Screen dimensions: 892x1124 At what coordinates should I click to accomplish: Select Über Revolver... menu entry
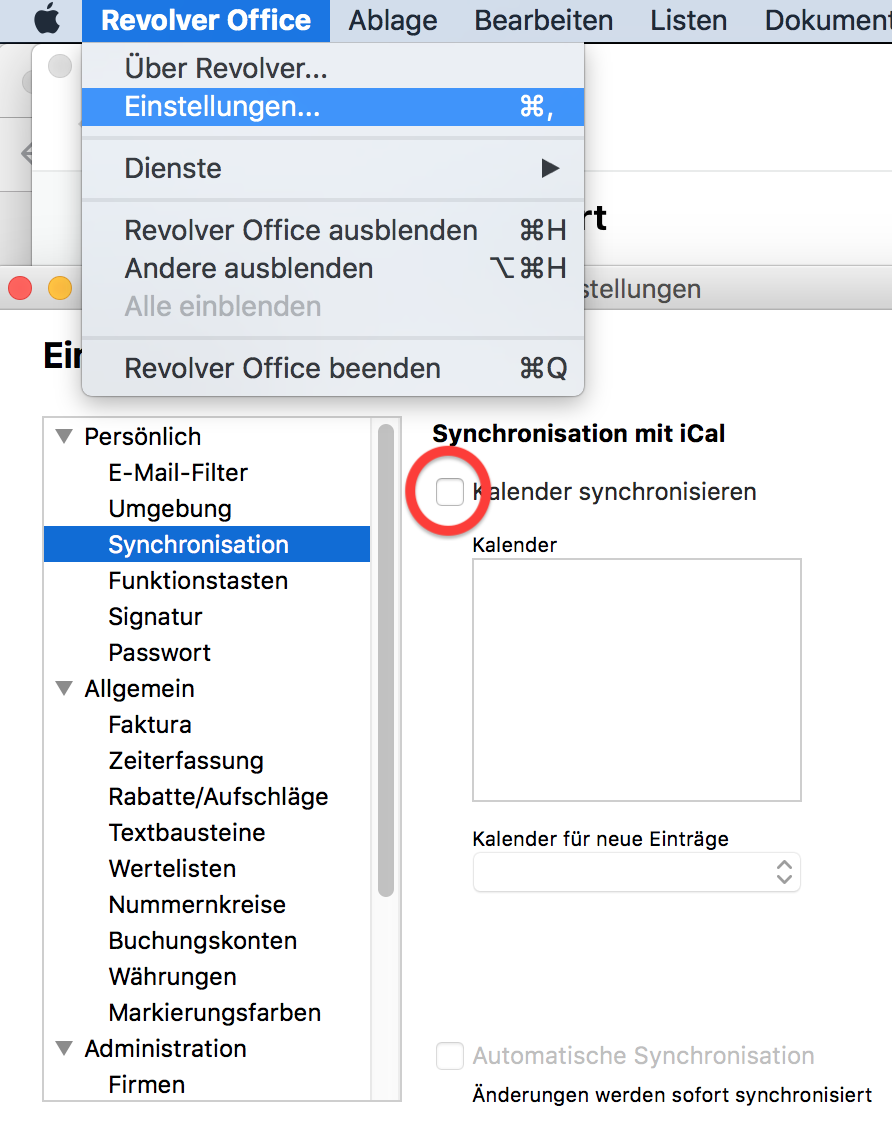[x=226, y=69]
